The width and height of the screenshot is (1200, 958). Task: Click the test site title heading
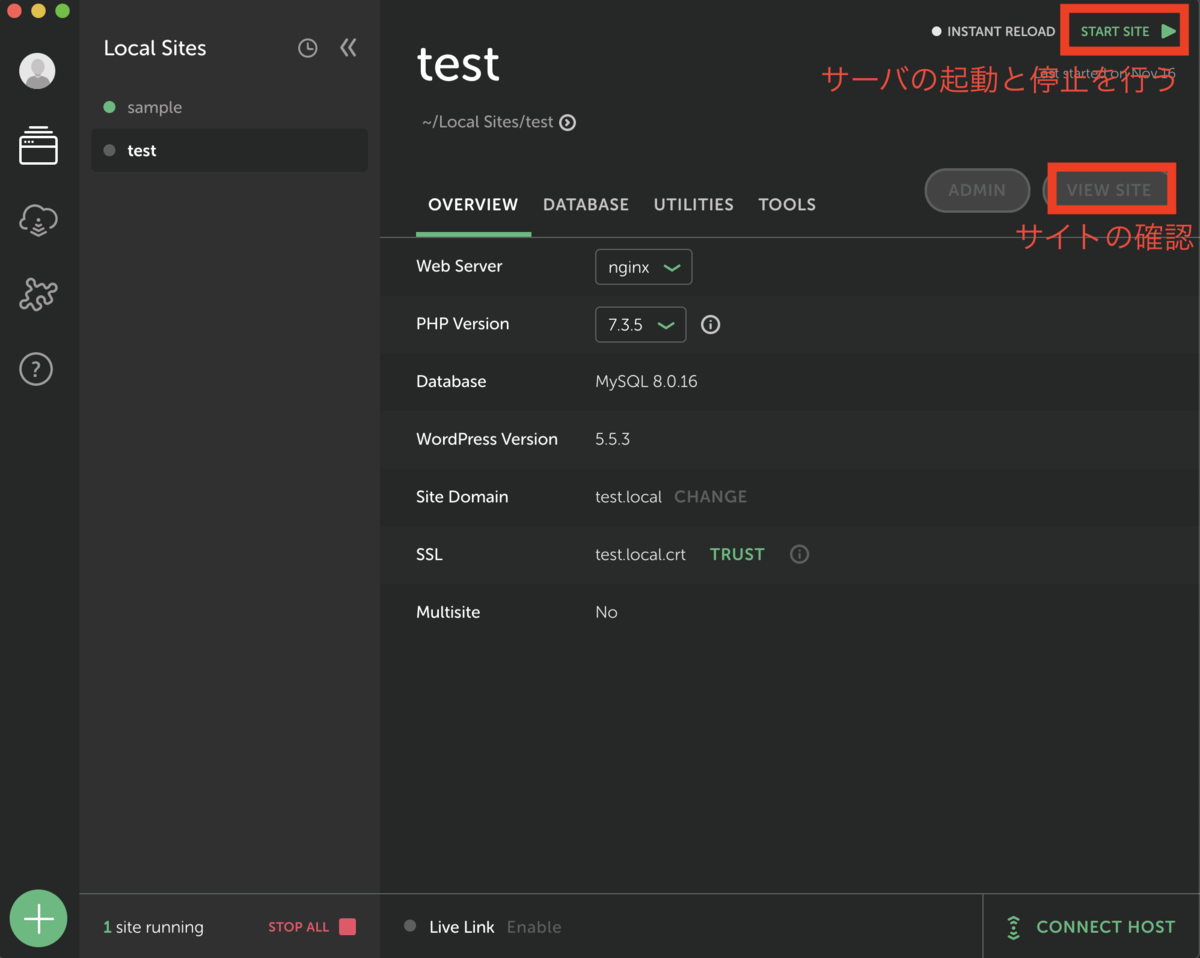458,64
